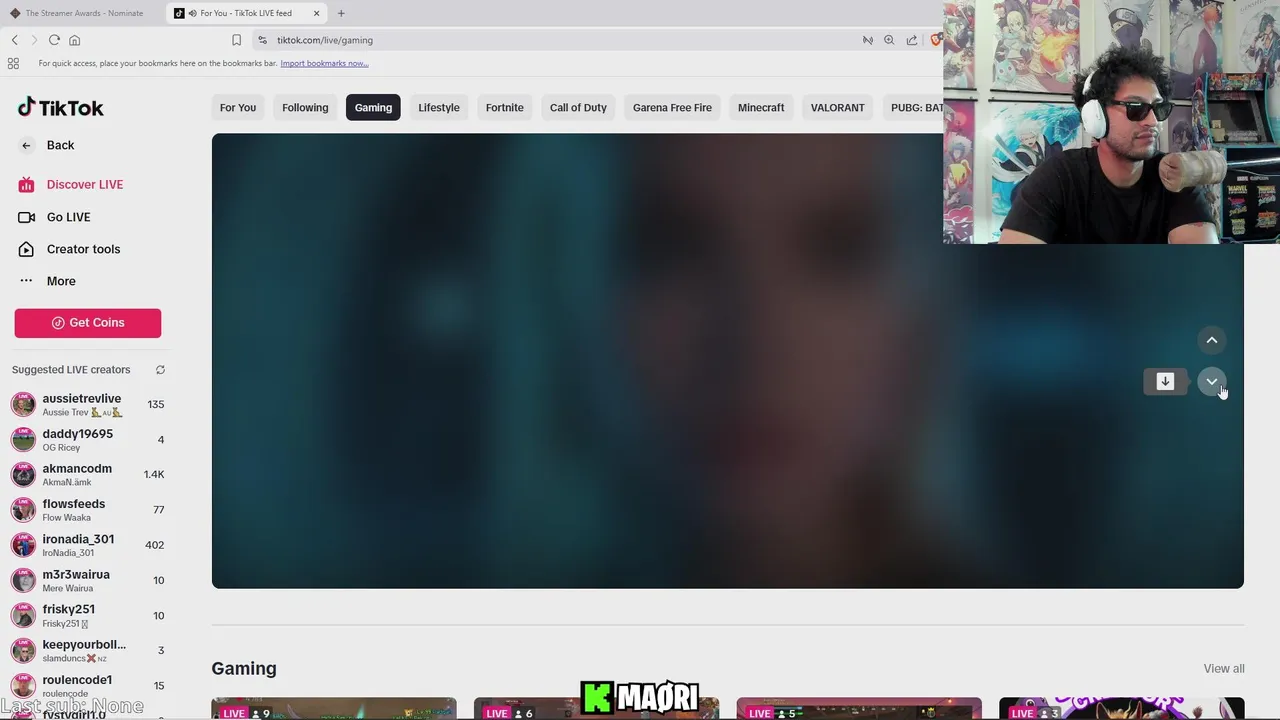Open the first Gaming LIVE thumbnail with 9 viewers

[334, 709]
